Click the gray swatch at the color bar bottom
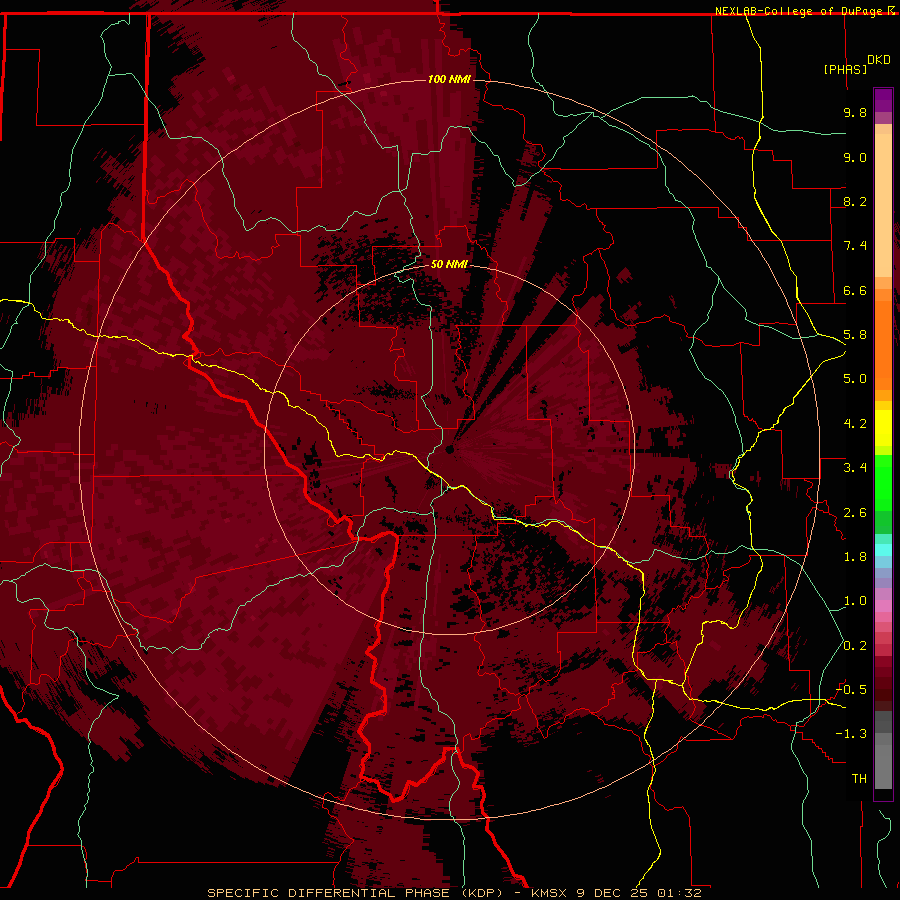The image size is (900, 900). point(883,766)
